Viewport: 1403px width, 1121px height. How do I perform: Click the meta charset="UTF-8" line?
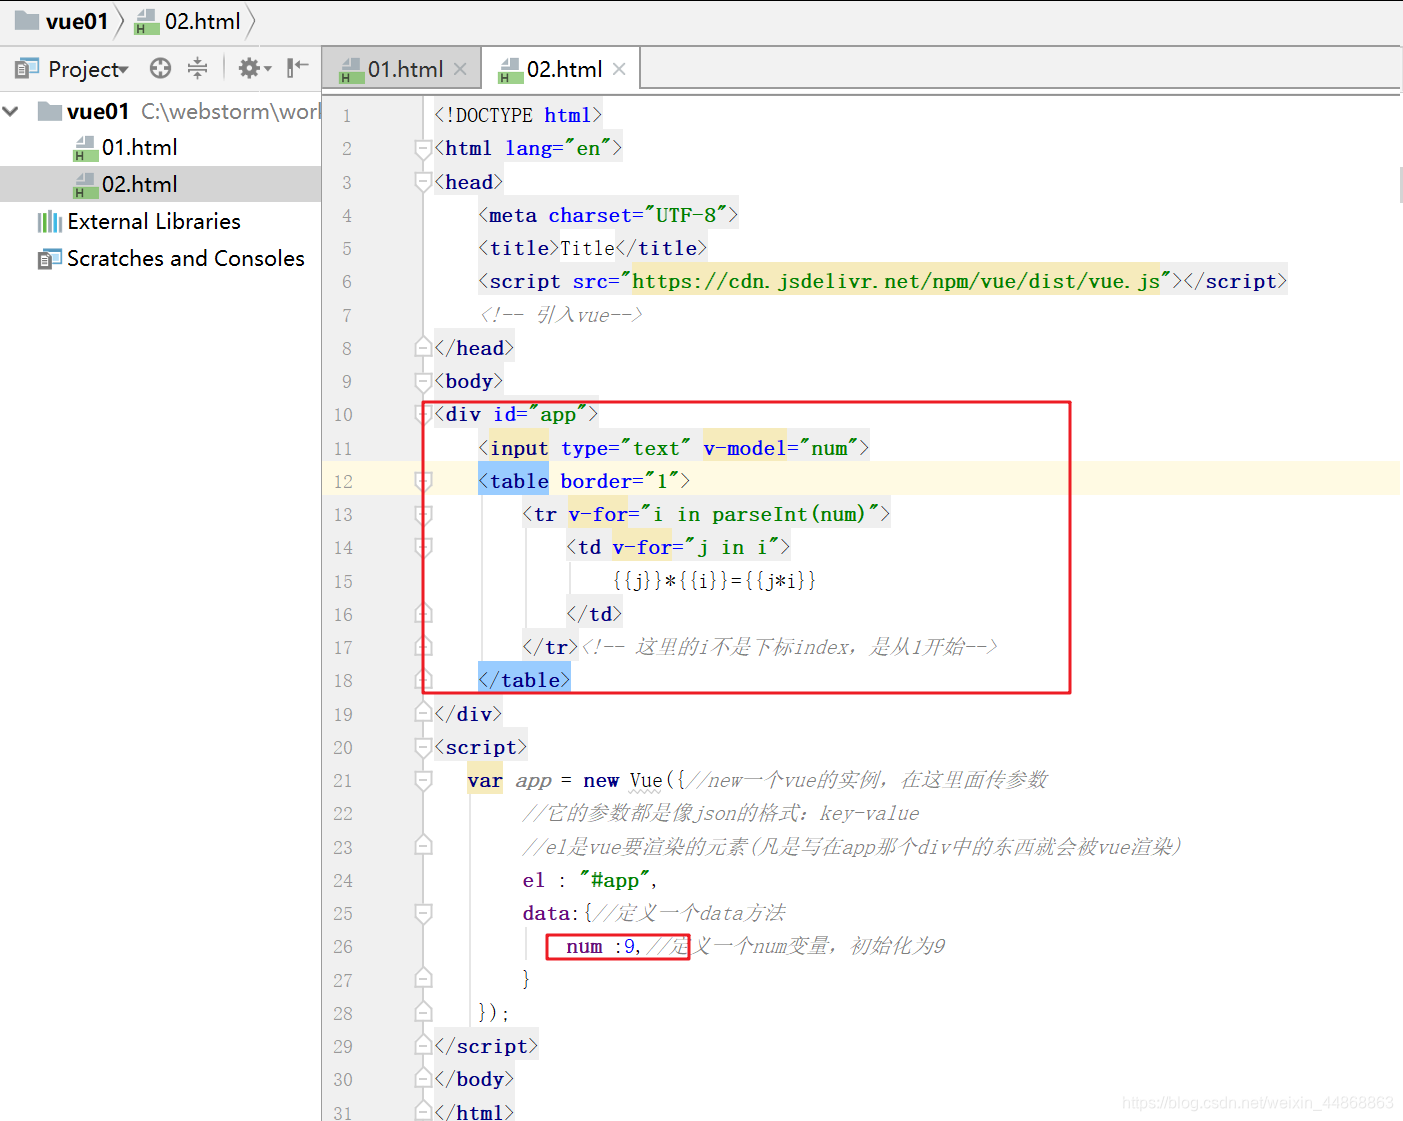[x=608, y=215]
